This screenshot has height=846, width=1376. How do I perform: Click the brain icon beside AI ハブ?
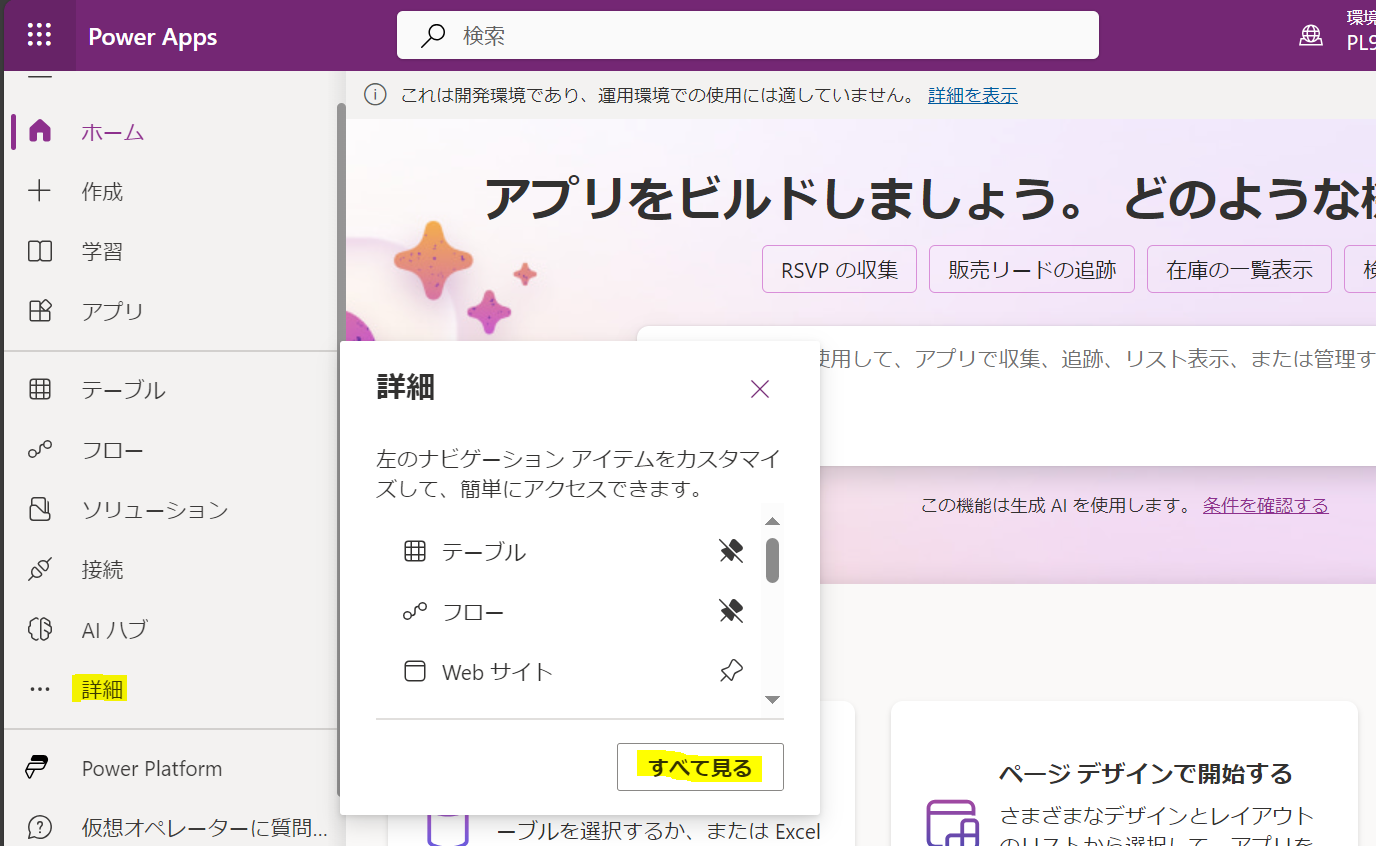click(40, 629)
